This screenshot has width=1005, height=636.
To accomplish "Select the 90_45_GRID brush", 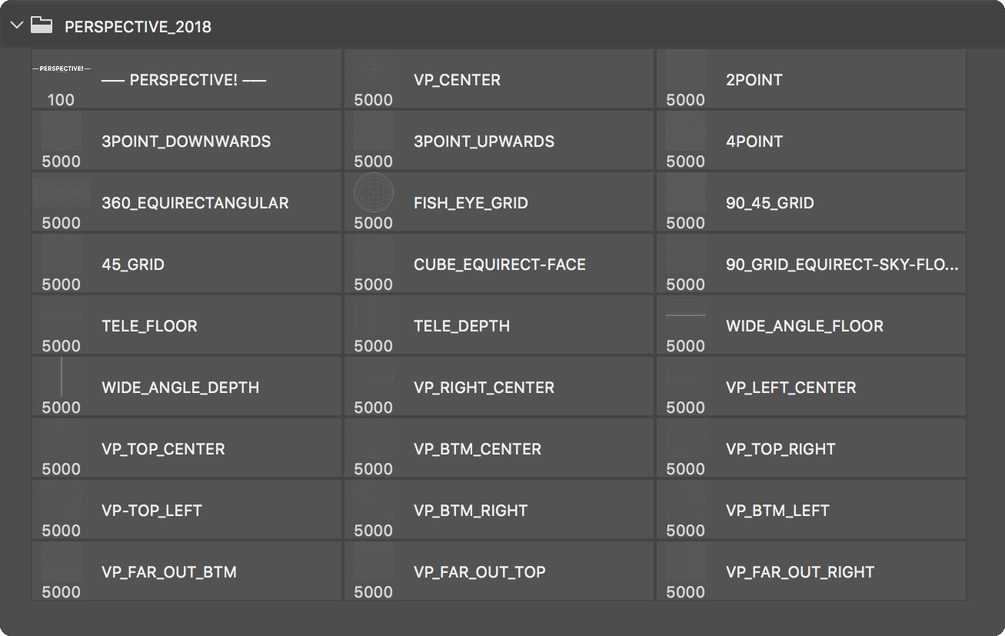I will click(x=811, y=202).
